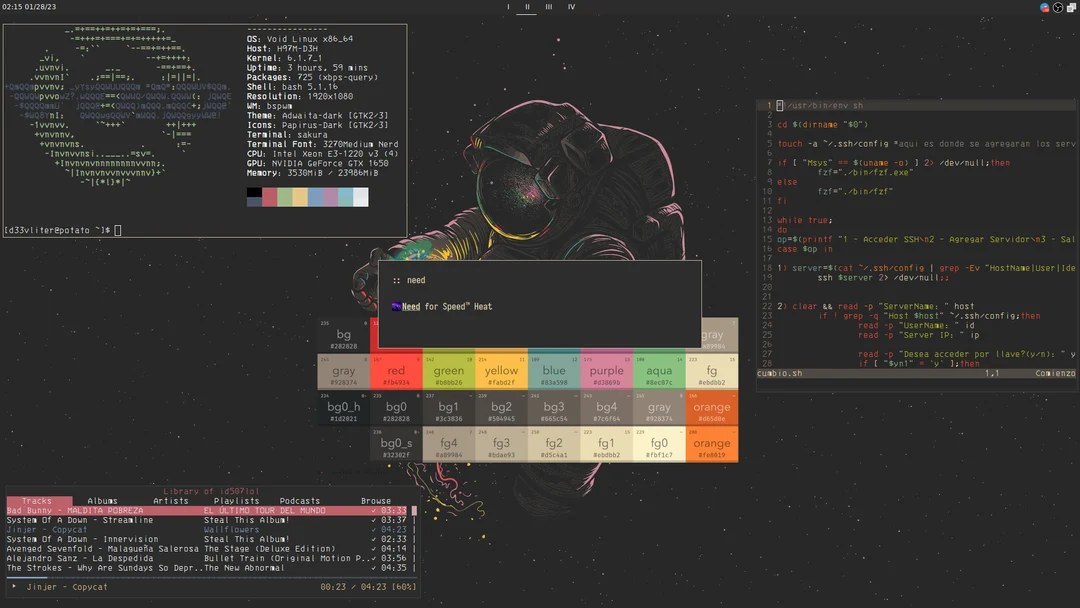The width and height of the screenshot is (1080, 608).
Task: Open the clipboard manager tray icon
Action: coord(1071,7)
